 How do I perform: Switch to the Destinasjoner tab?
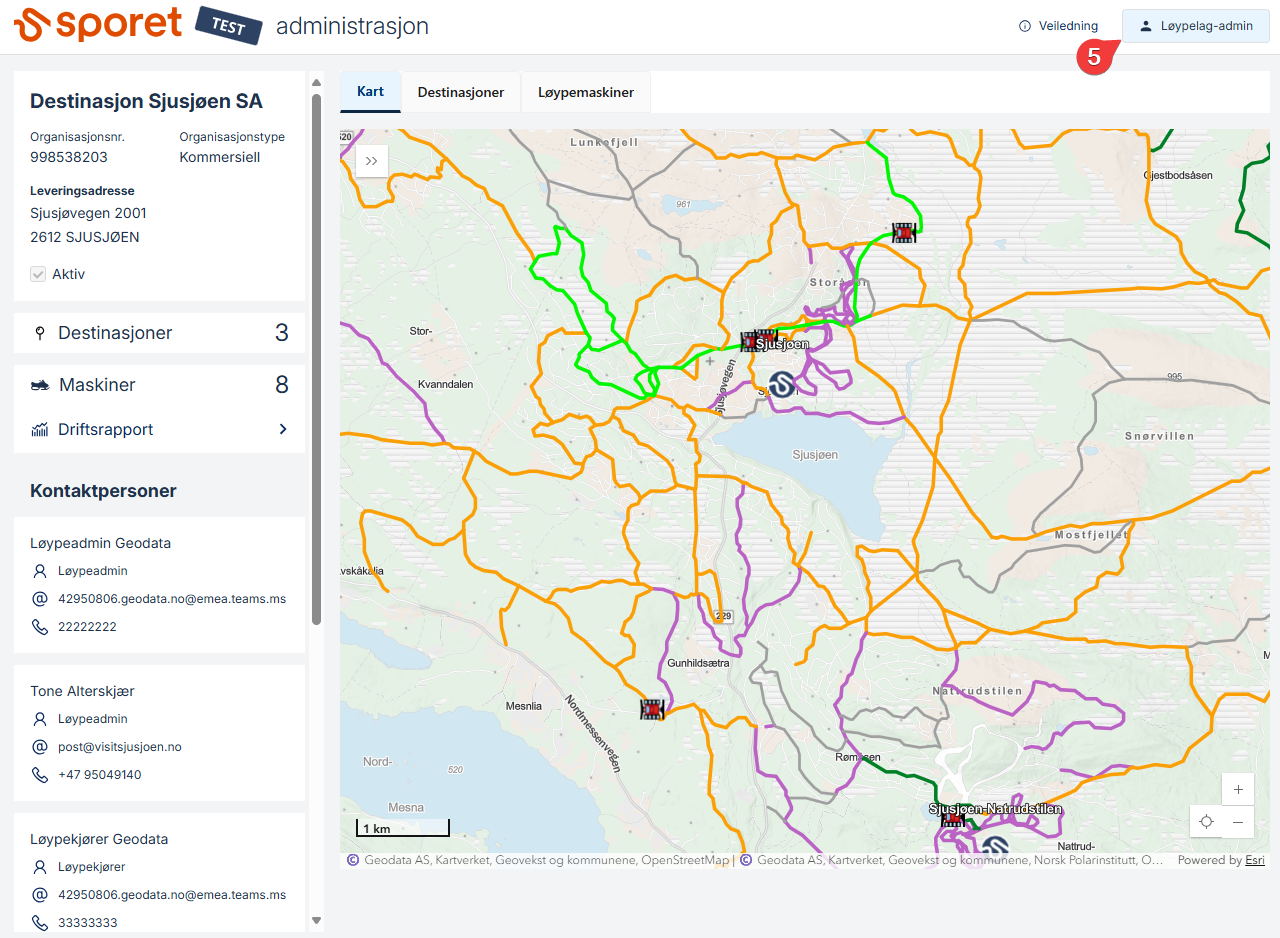(x=460, y=92)
